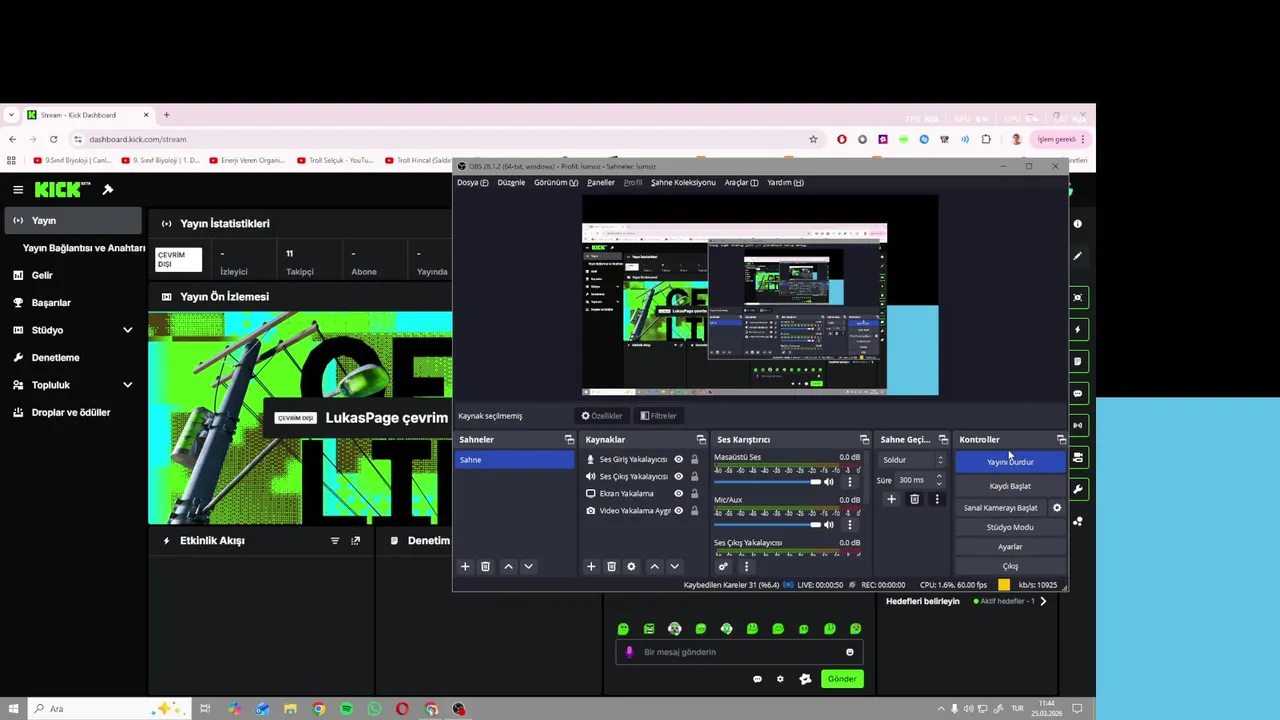The width and height of the screenshot is (1280, 720).
Task: Adjust the Süre 300 ms stepper
Action: pyautogui.click(x=938, y=480)
